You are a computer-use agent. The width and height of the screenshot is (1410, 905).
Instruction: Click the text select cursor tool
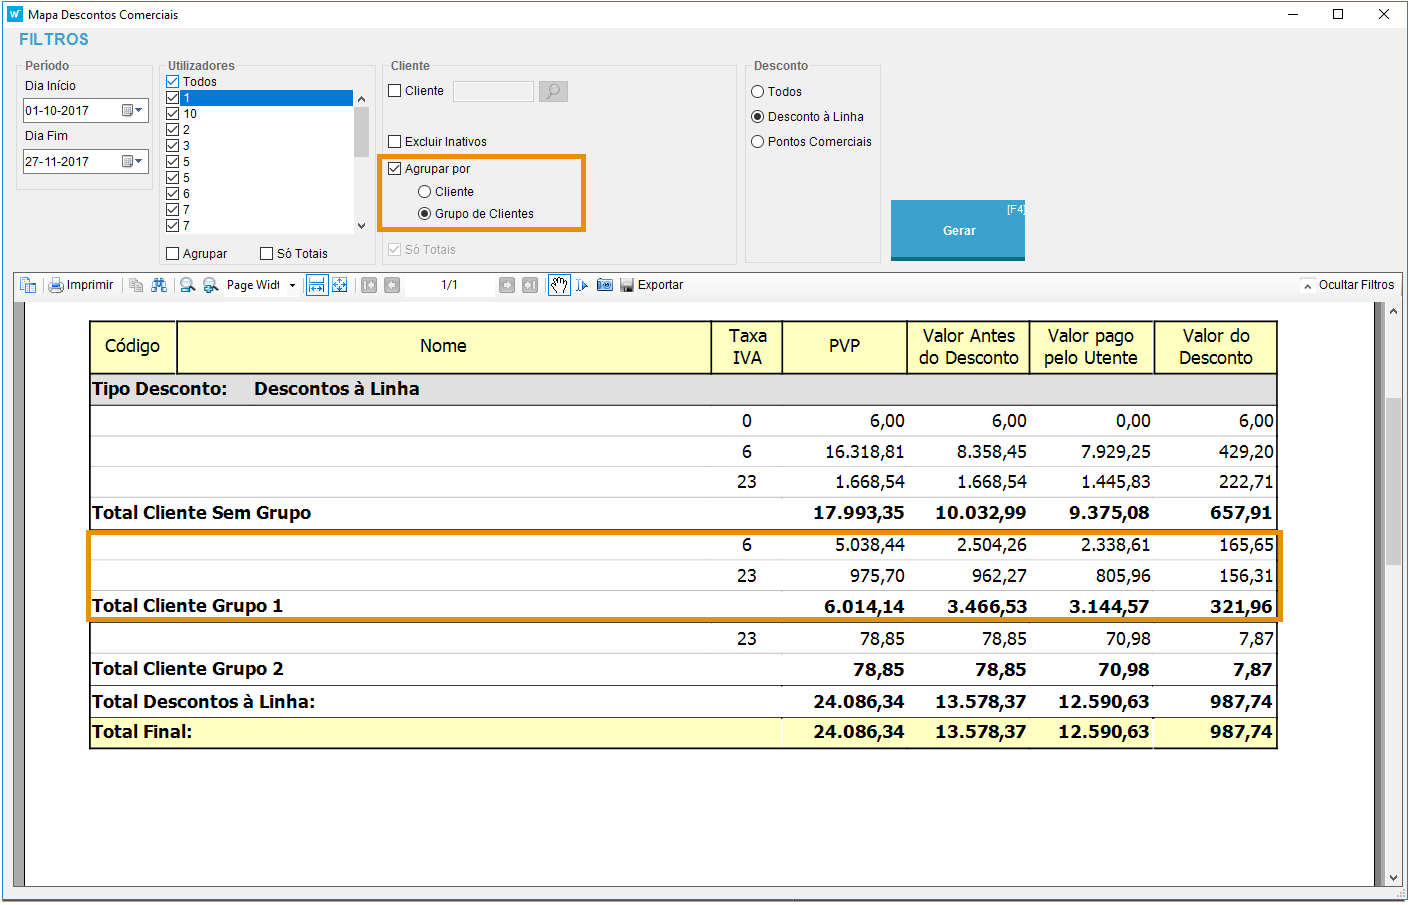point(582,285)
